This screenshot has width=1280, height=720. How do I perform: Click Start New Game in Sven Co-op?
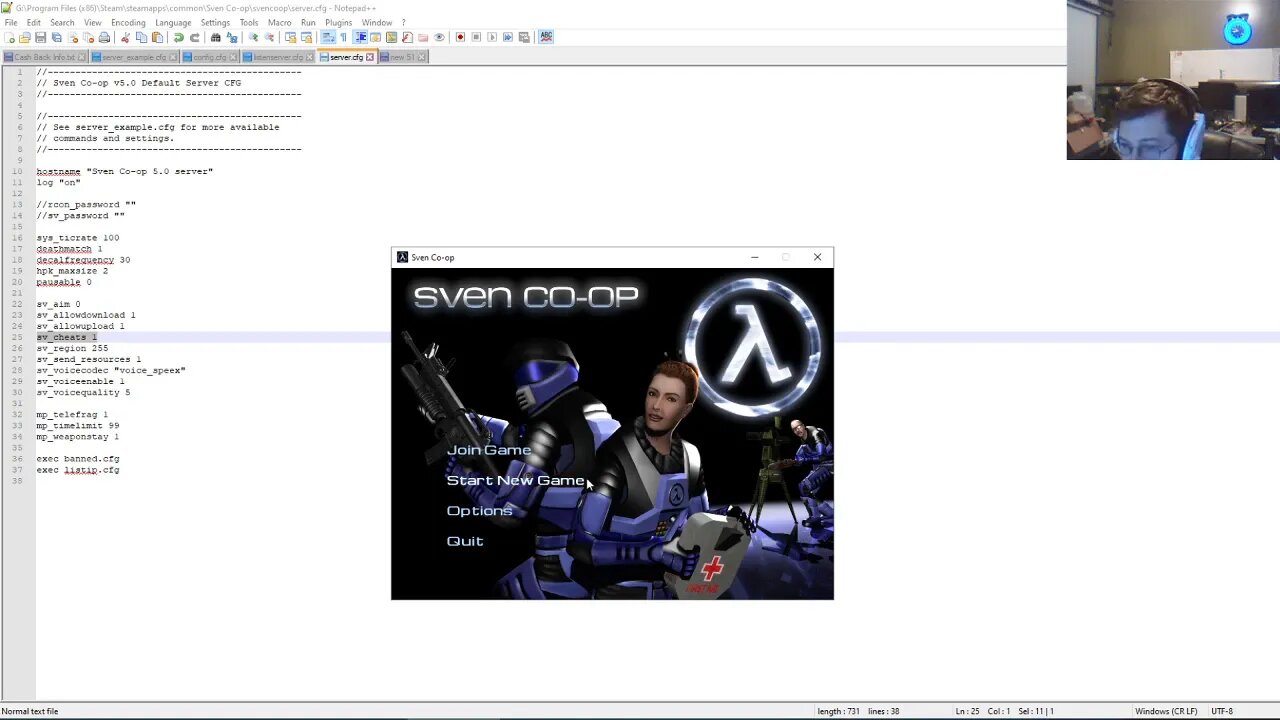(x=515, y=480)
